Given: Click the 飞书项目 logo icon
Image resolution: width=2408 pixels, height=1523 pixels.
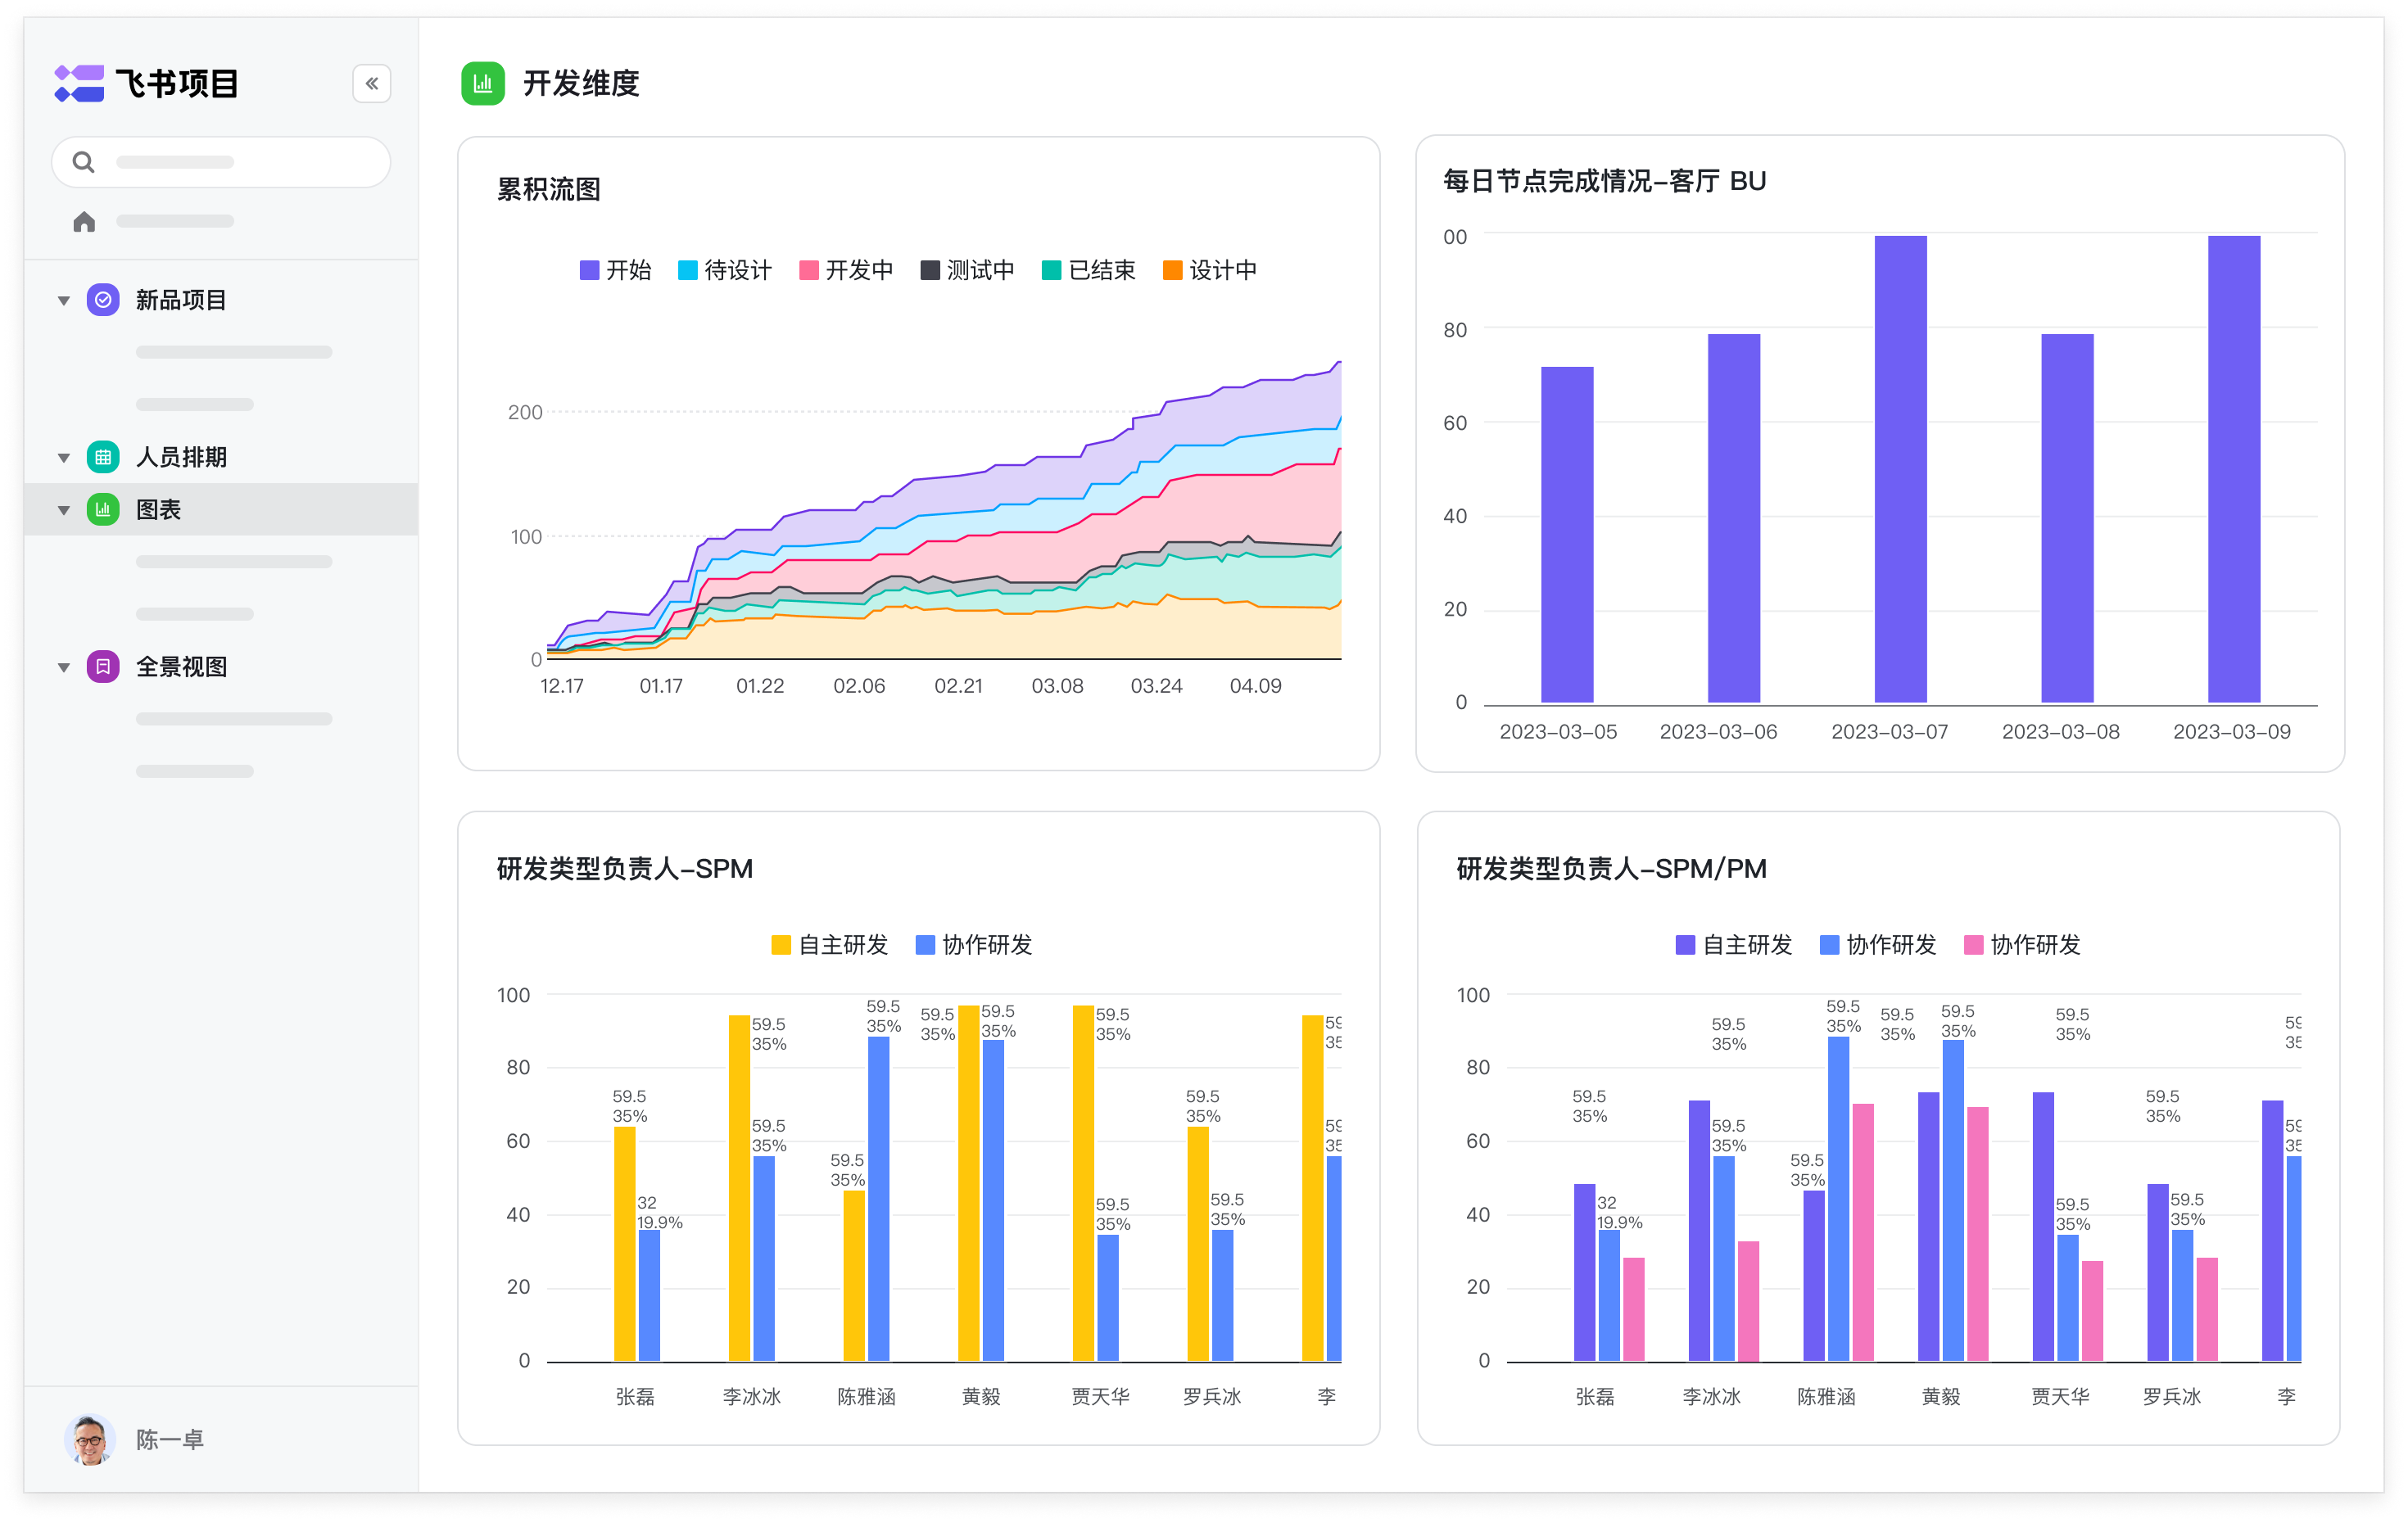Looking at the screenshot, I should coord(79,83).
